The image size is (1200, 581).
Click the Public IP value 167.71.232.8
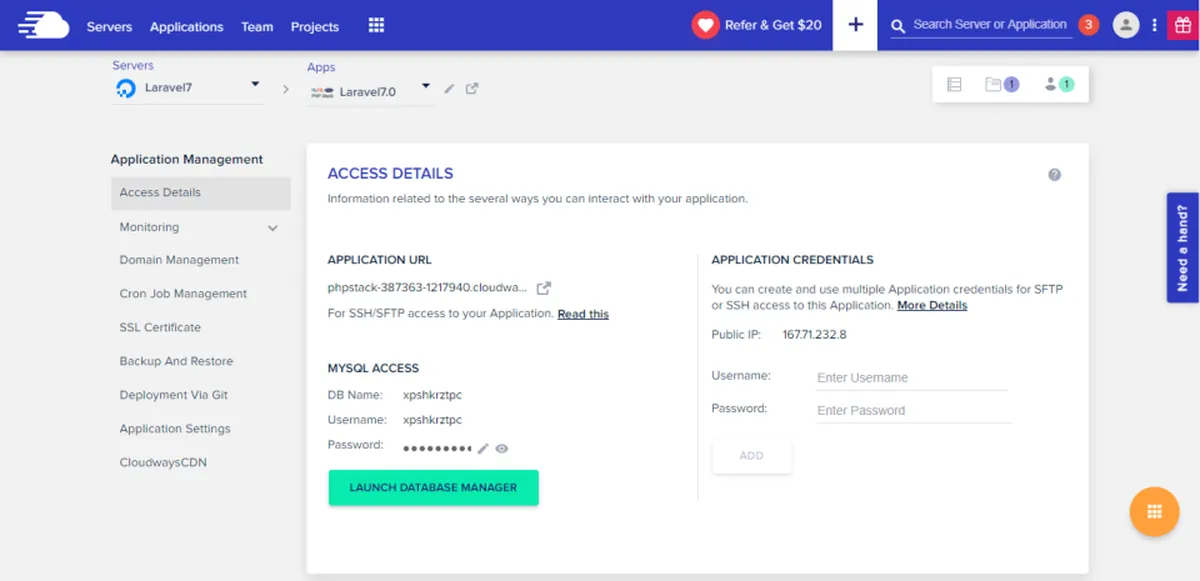click(x=814, y=335)
